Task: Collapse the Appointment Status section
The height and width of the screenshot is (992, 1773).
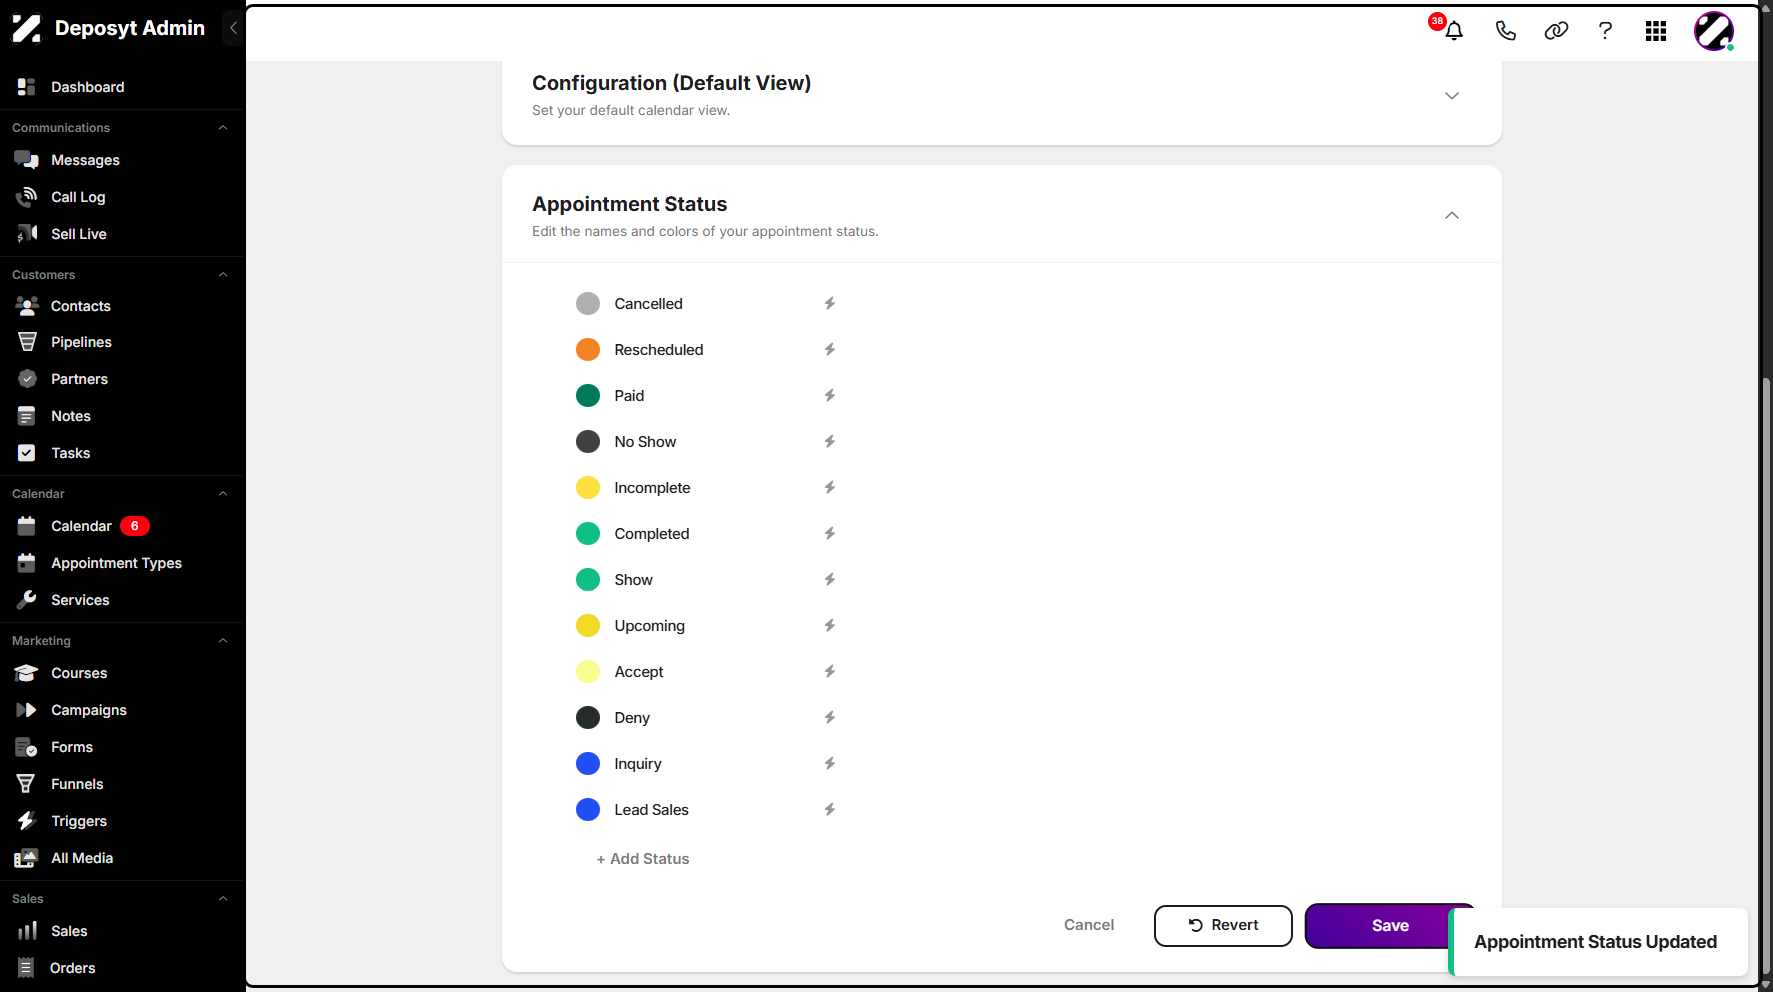Action: pyautogui.click(x=1452, y=216)
